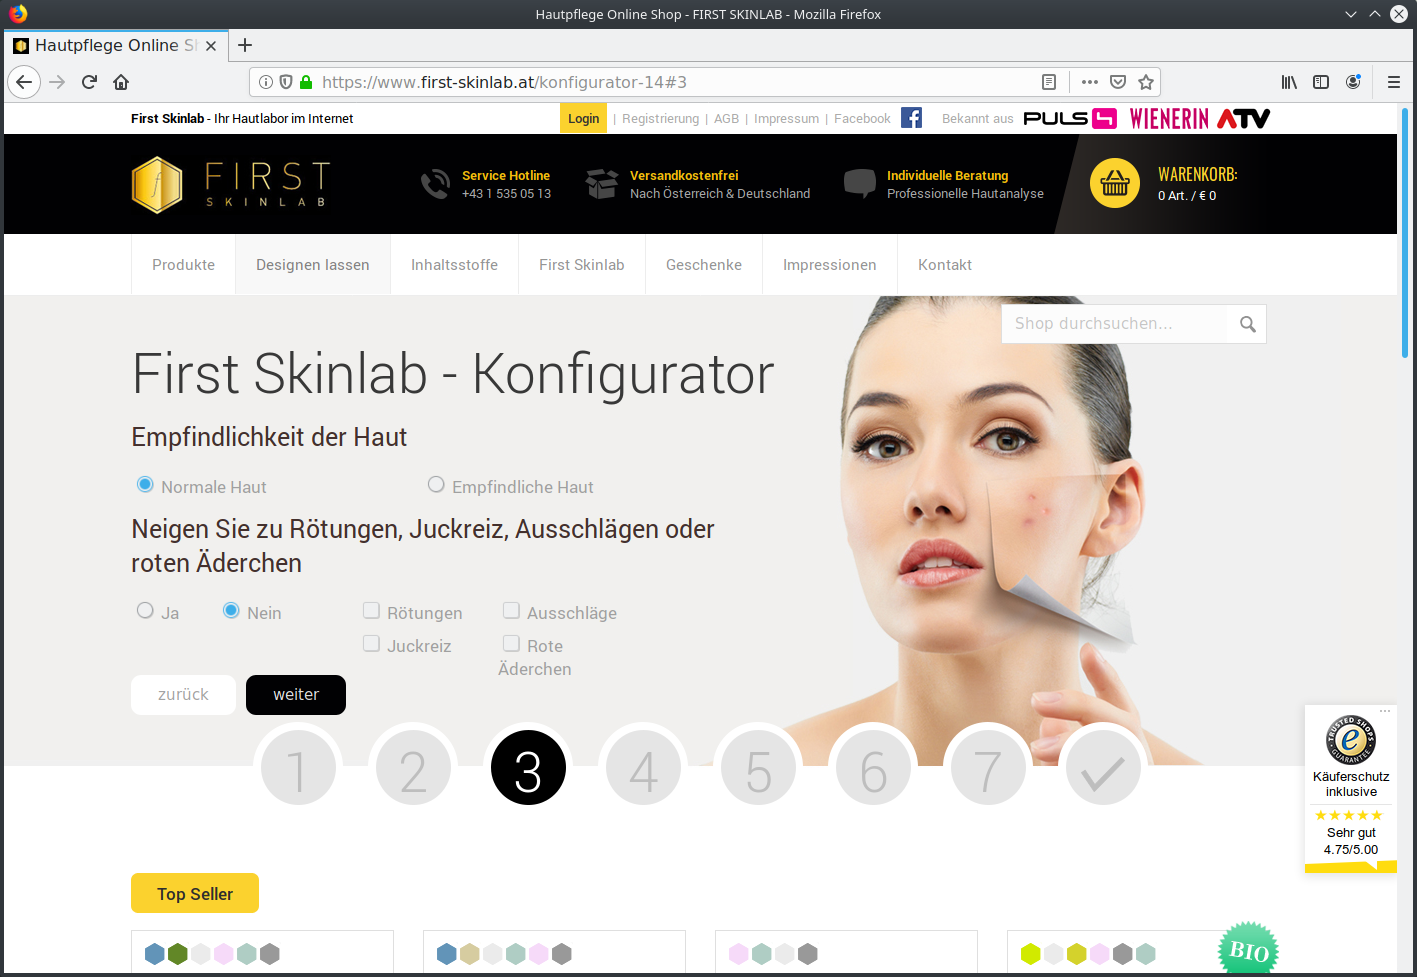1417x977 pixels.
Task: Choose Nein for redness tendency
Action: (231, 611)
